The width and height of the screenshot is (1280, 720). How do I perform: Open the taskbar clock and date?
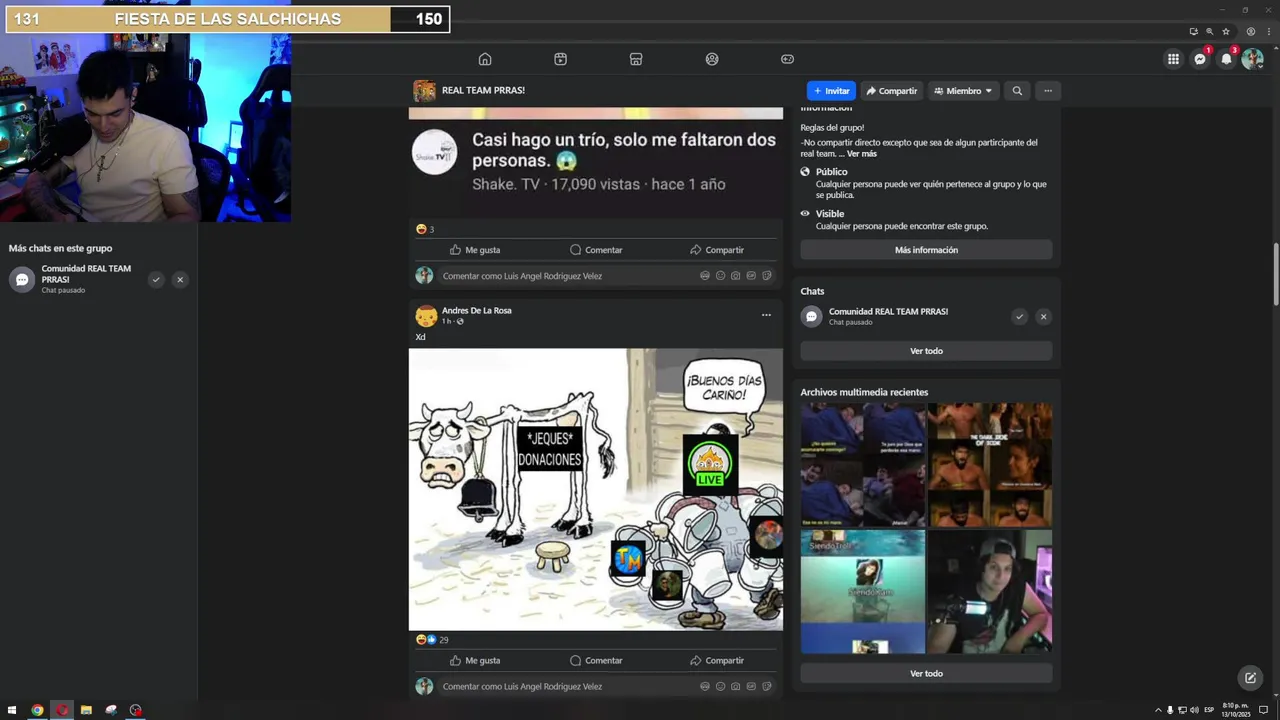[x=1236, y=710]
